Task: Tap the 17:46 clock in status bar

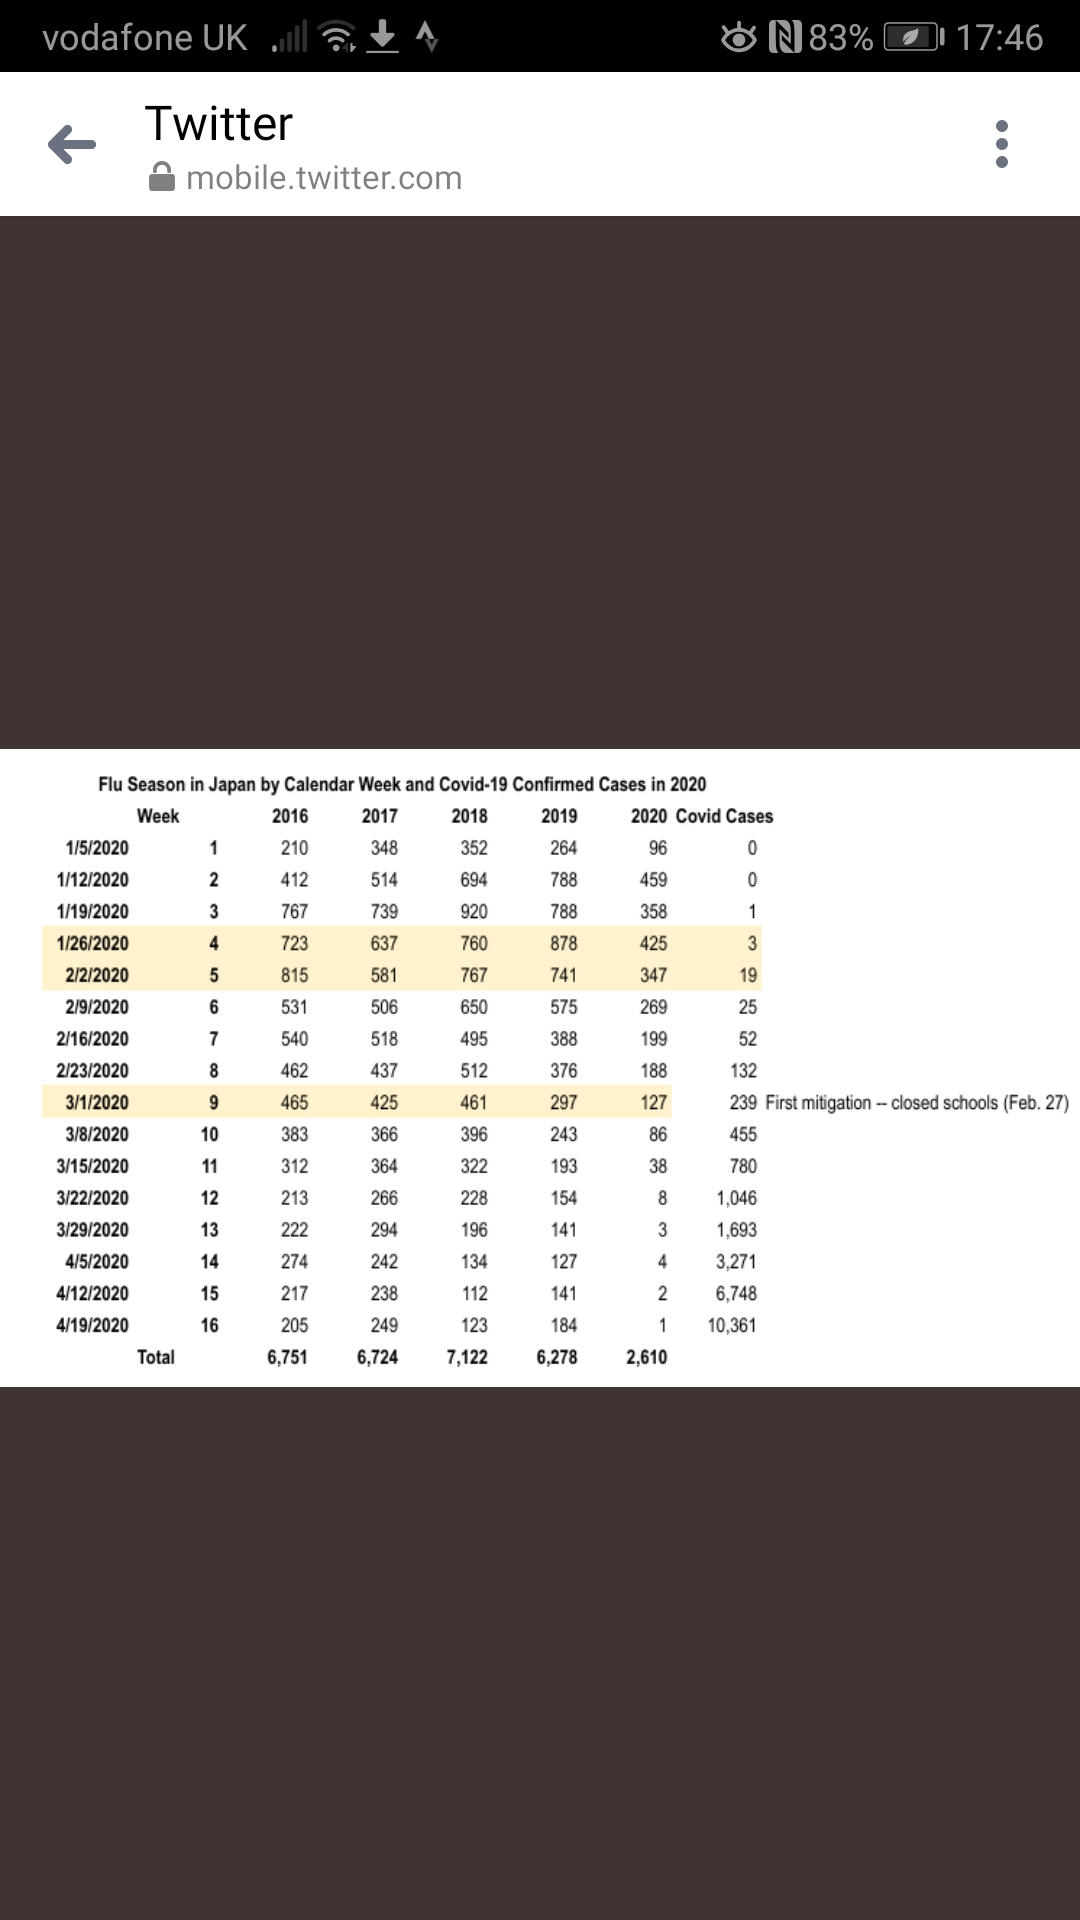Action: (999, 38)
